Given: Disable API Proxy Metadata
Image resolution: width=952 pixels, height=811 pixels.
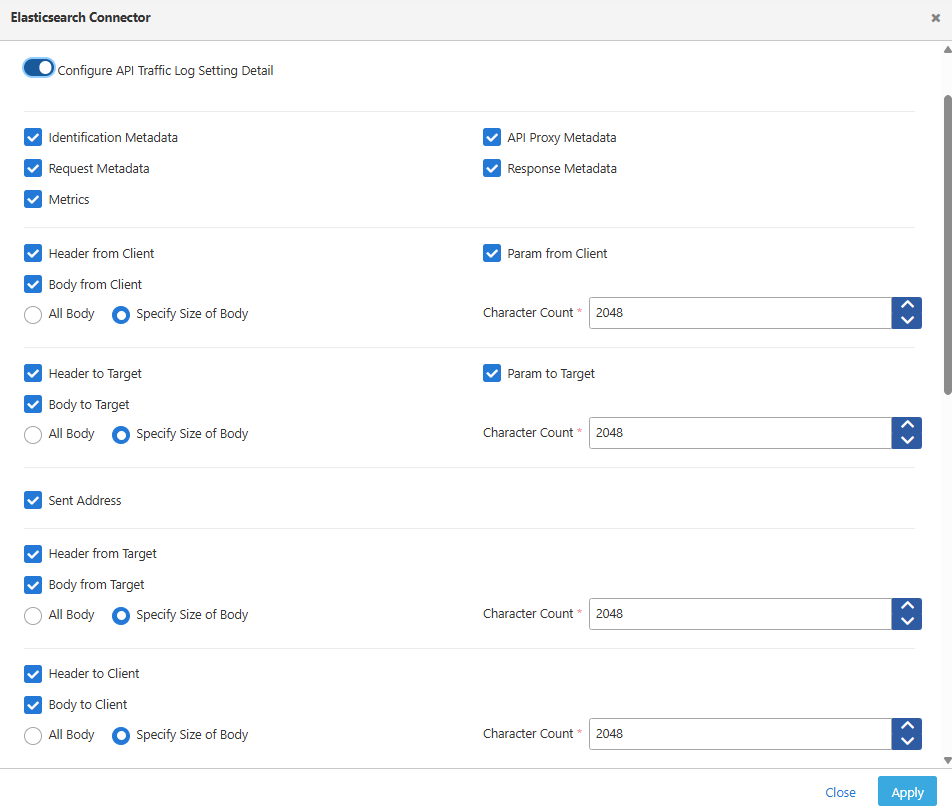Looking at the screenshot, I should pyautogui.click(x=492, y=137).
